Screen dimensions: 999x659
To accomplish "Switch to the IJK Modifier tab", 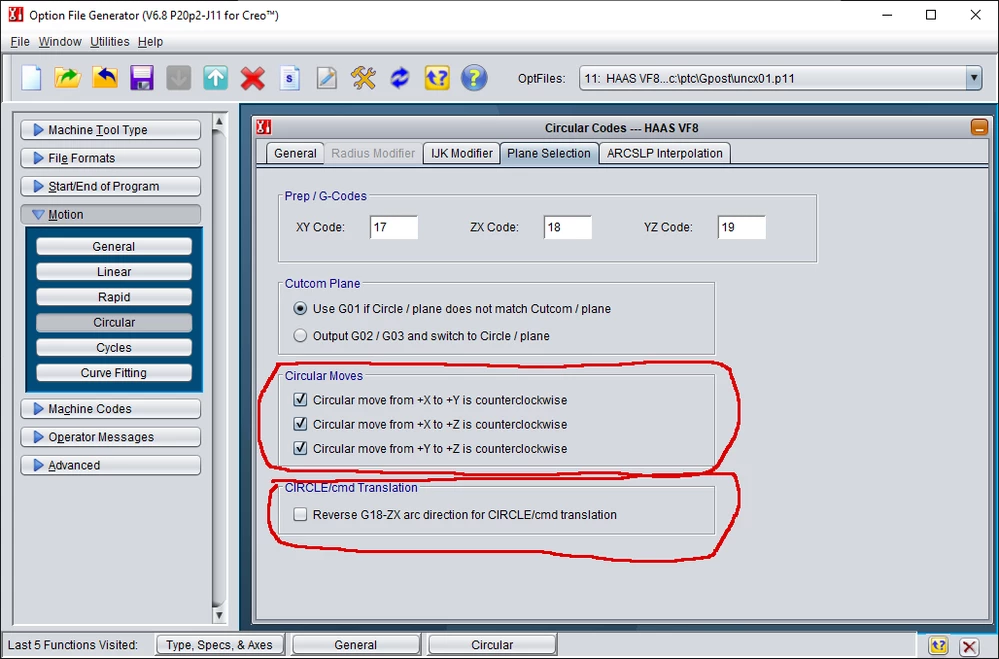I will click(462, 153).
